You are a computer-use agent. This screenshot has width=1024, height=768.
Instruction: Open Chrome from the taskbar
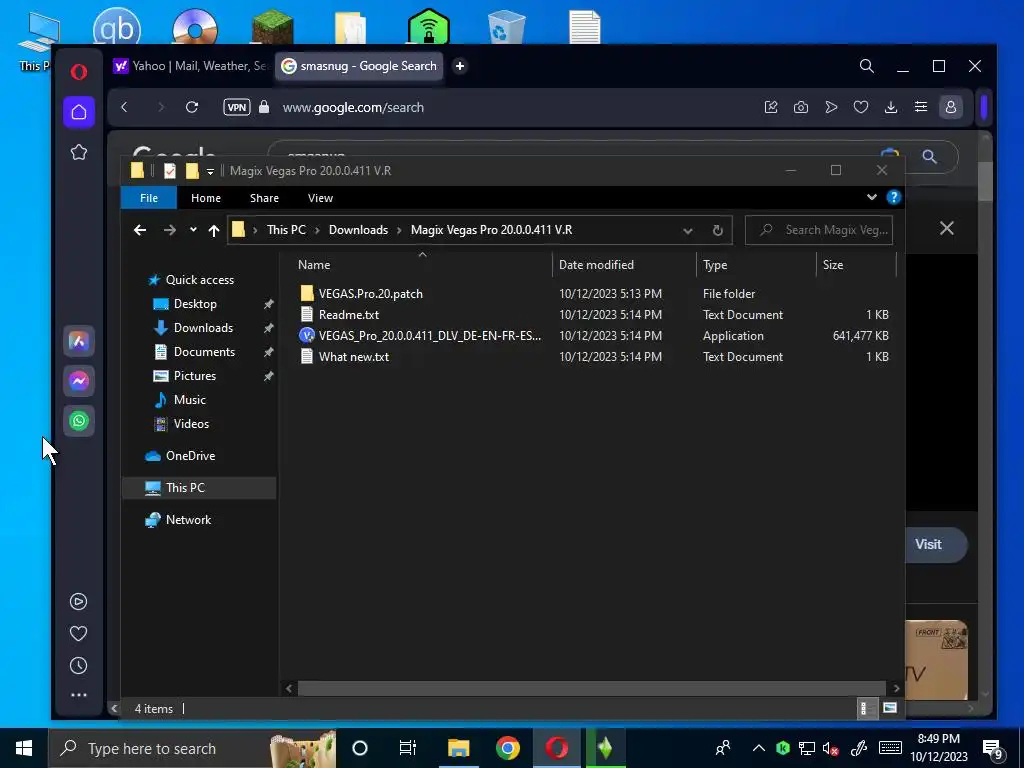pos(507,748)
